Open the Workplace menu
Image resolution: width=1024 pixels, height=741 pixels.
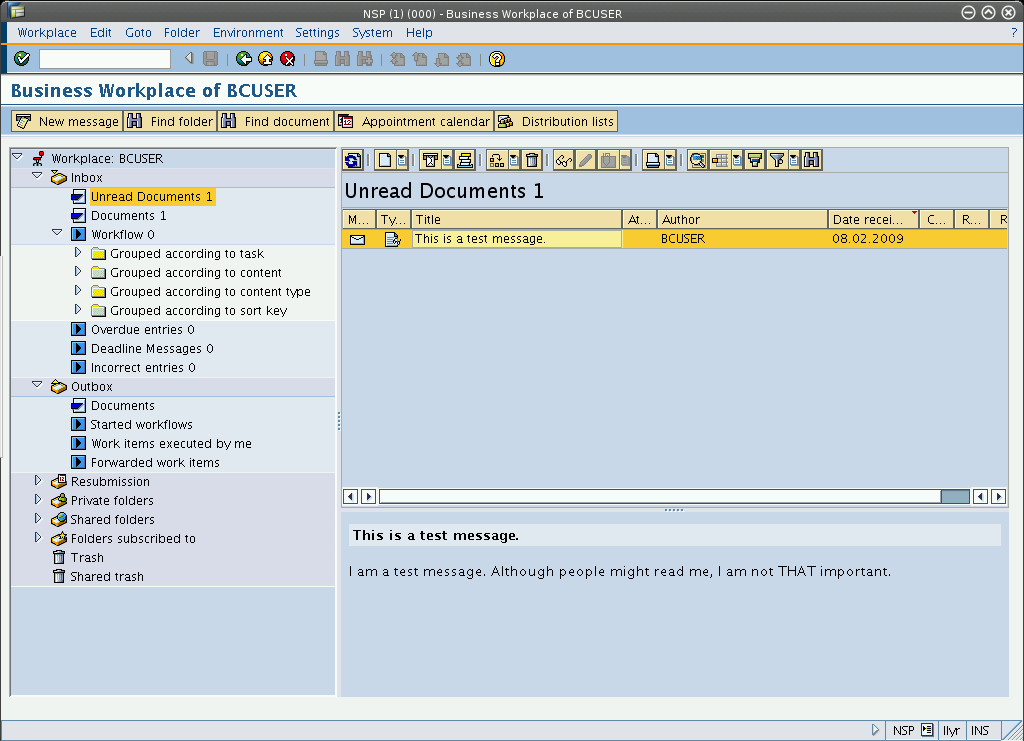[46, 33]
